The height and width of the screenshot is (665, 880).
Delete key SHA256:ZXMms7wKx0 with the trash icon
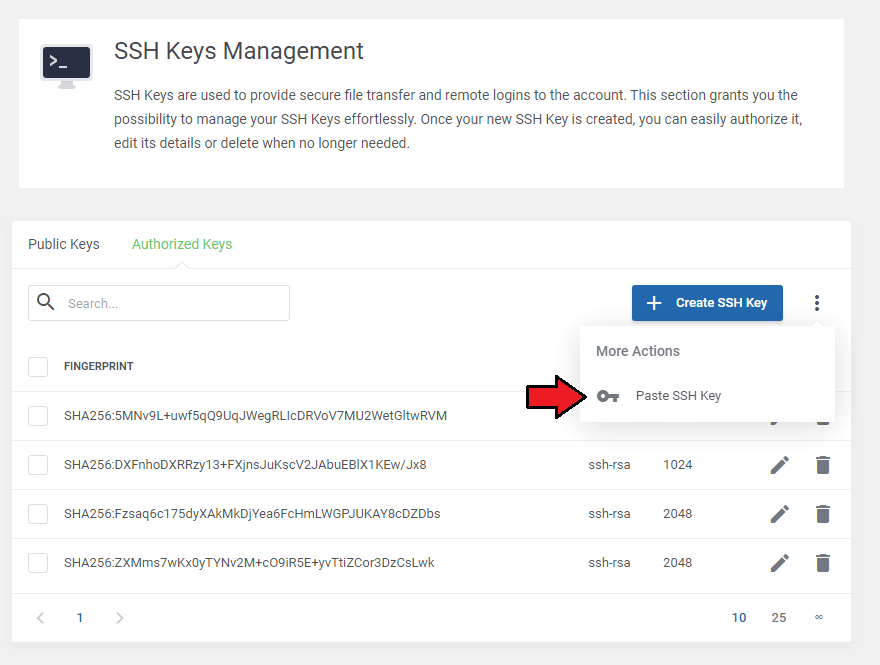(x=823, y=562)
